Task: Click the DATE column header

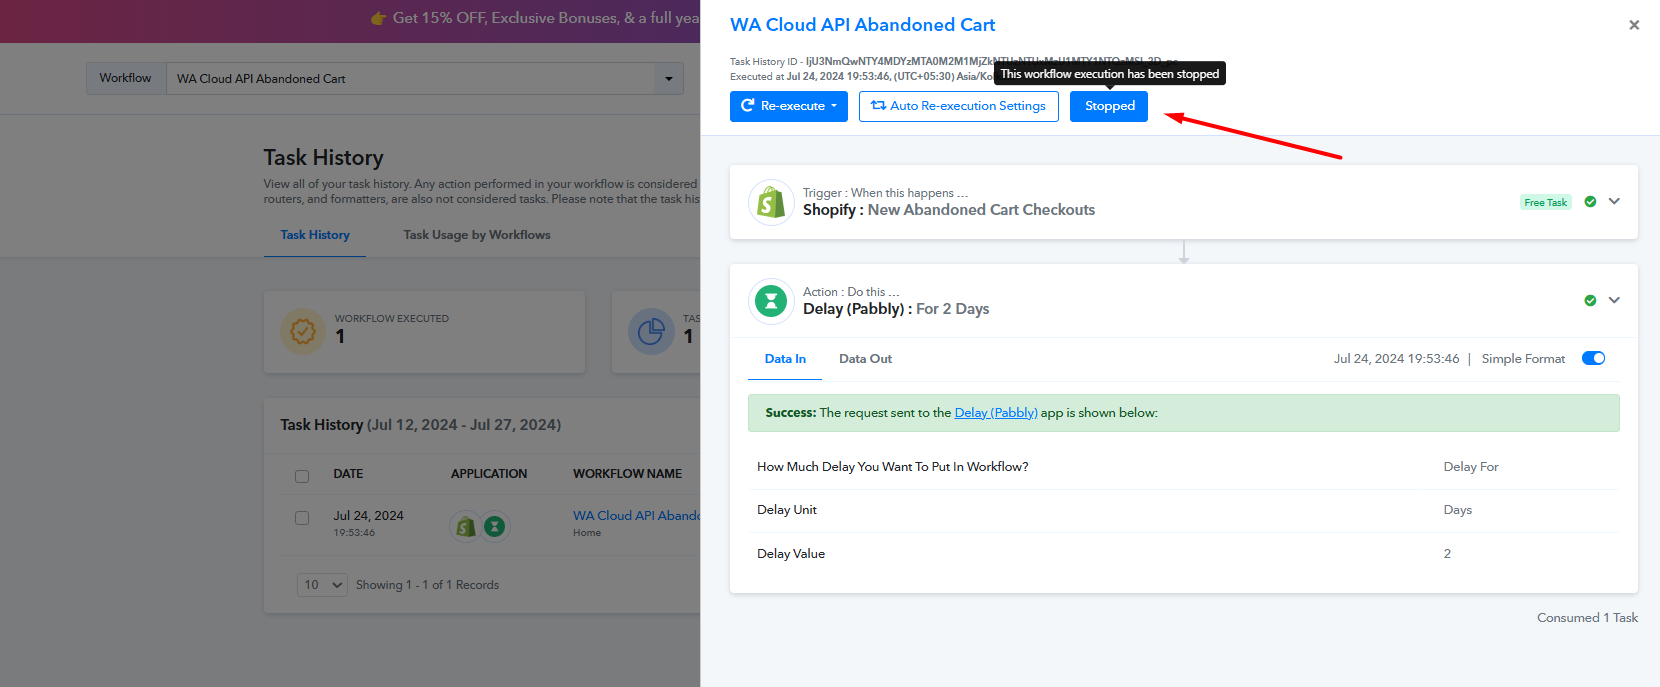Action: [x=348, y=474]
